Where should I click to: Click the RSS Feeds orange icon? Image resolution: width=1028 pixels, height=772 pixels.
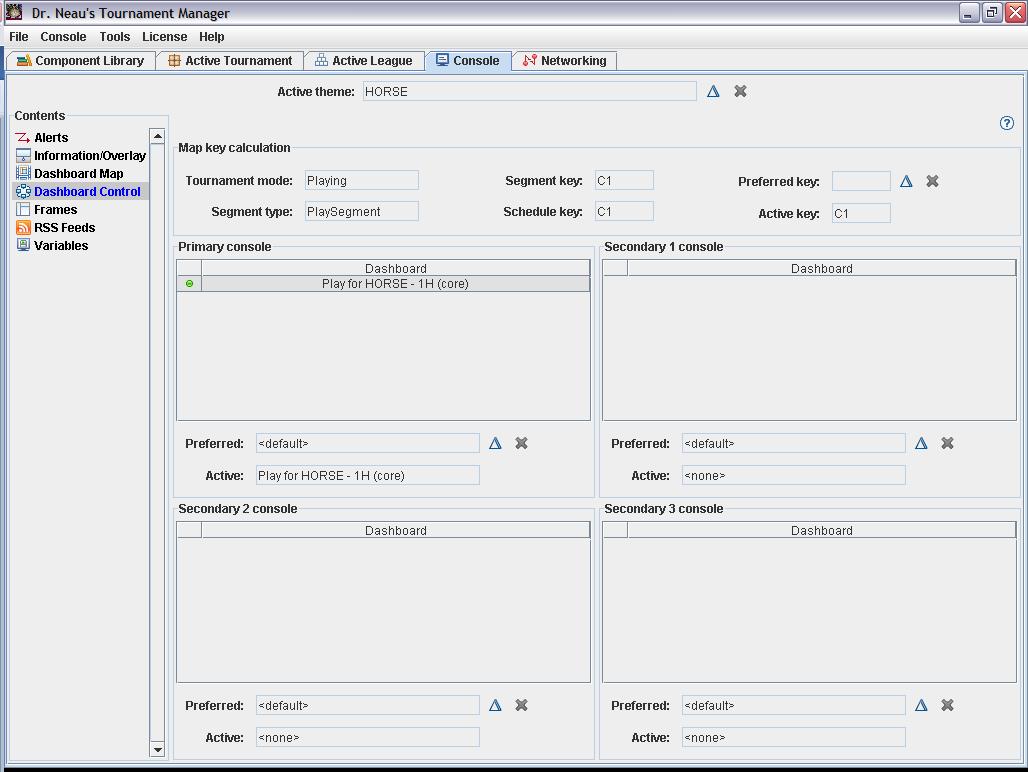(23, 227)
